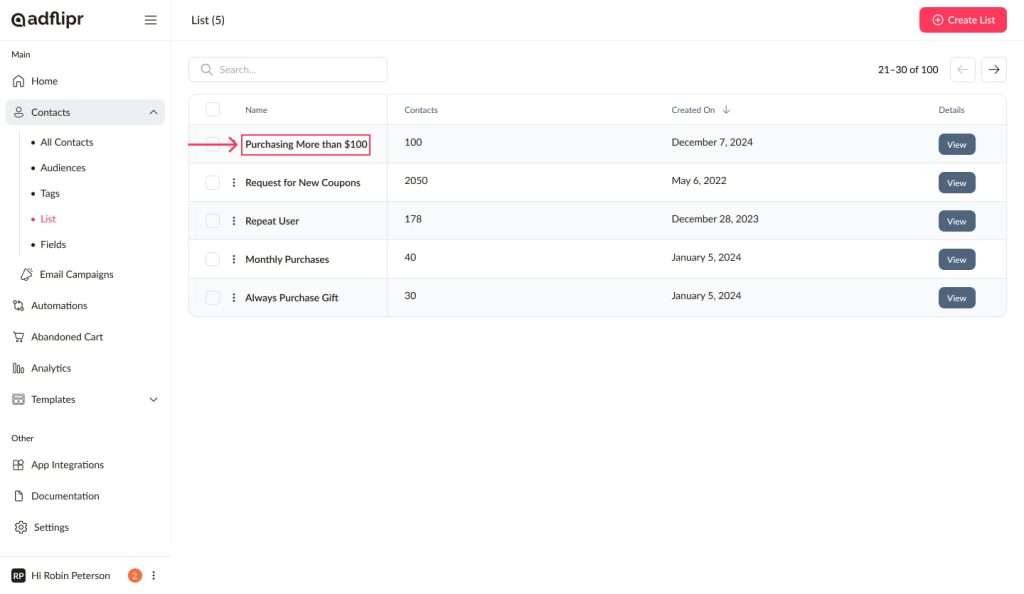1024x594 pixels.
Task: Open App Integrations page
Action: point(67,465)
